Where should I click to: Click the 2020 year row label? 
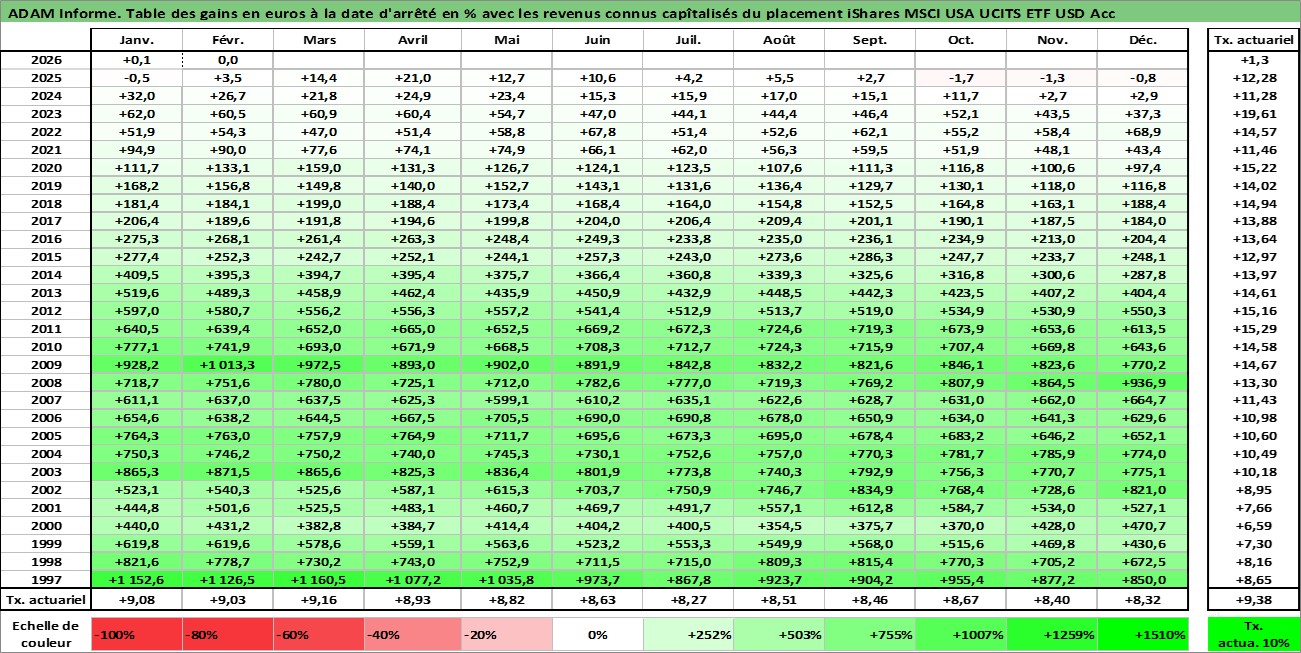click(46, 167)
